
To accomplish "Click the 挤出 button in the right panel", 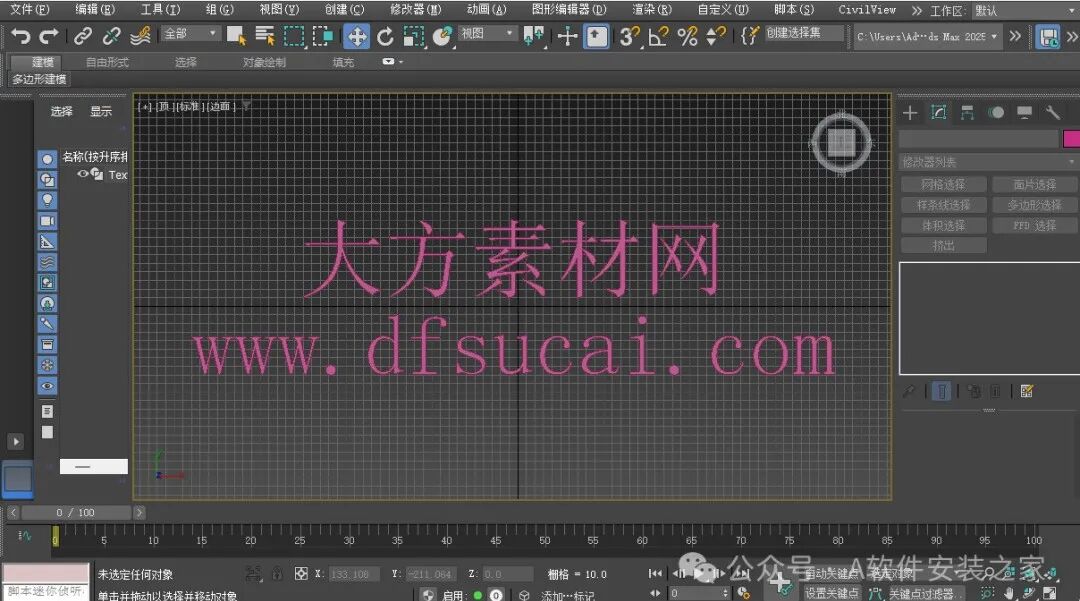I will pyautogui.click(x=944, y=244).
